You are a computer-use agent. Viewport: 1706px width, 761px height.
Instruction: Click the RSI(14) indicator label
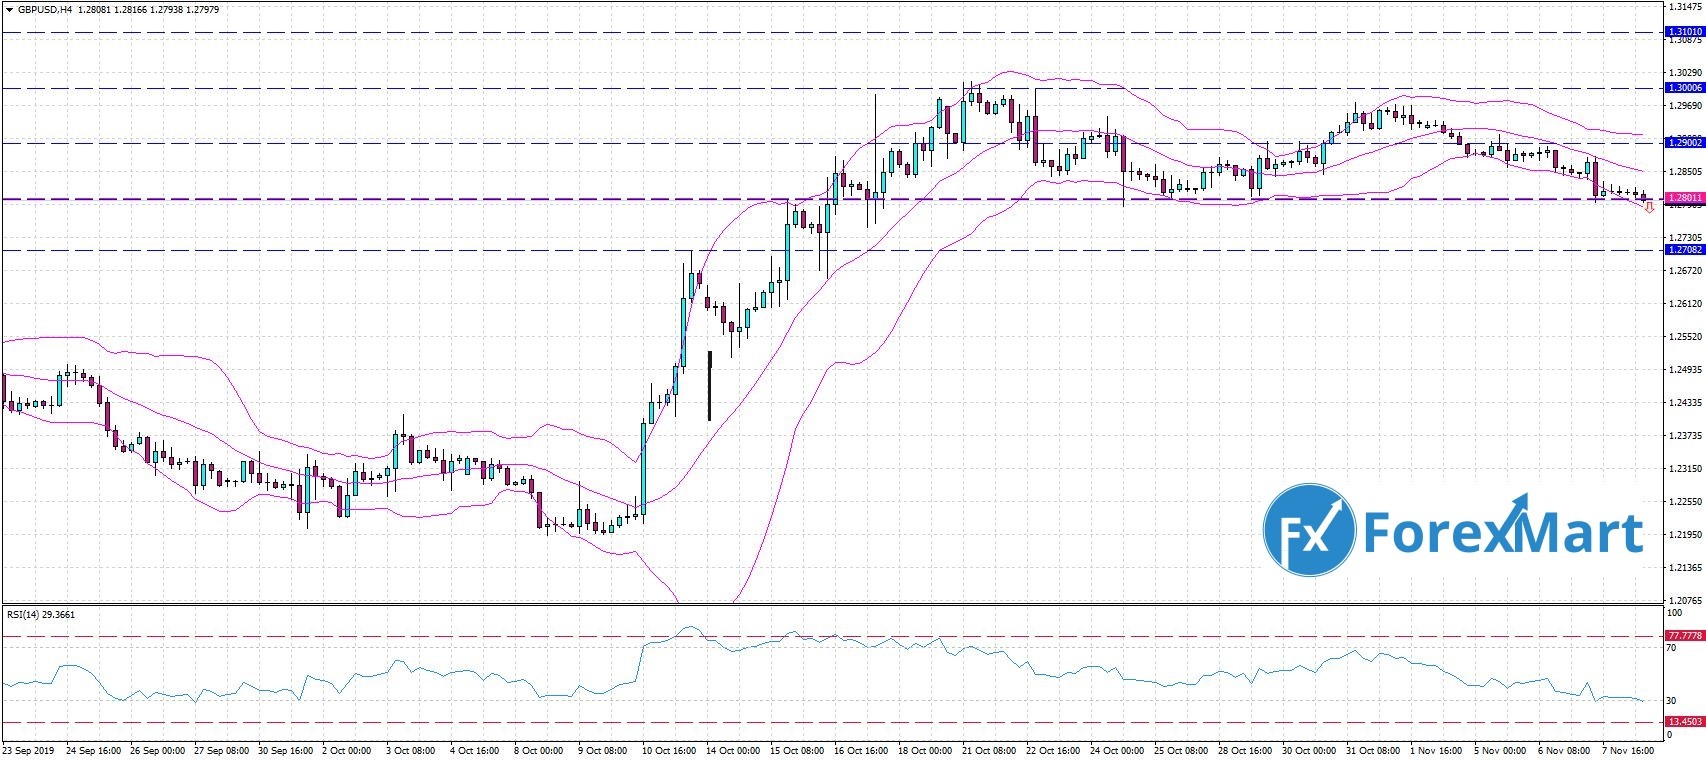click(x=40, y=614)
